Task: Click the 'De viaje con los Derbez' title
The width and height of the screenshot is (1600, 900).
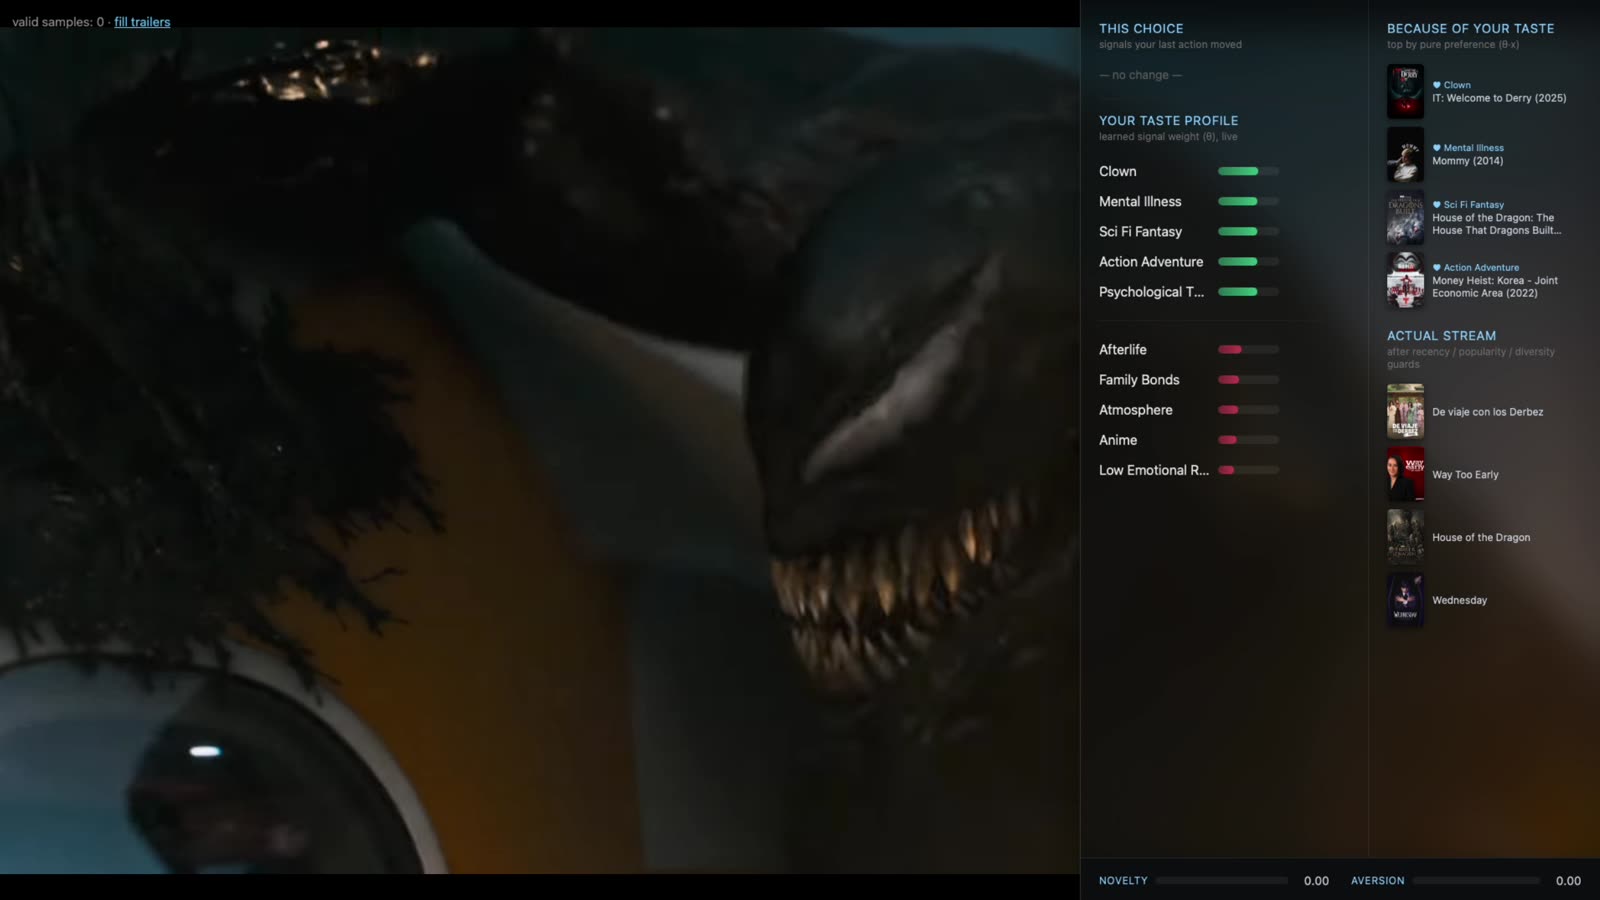Action: pos(1487,412)
